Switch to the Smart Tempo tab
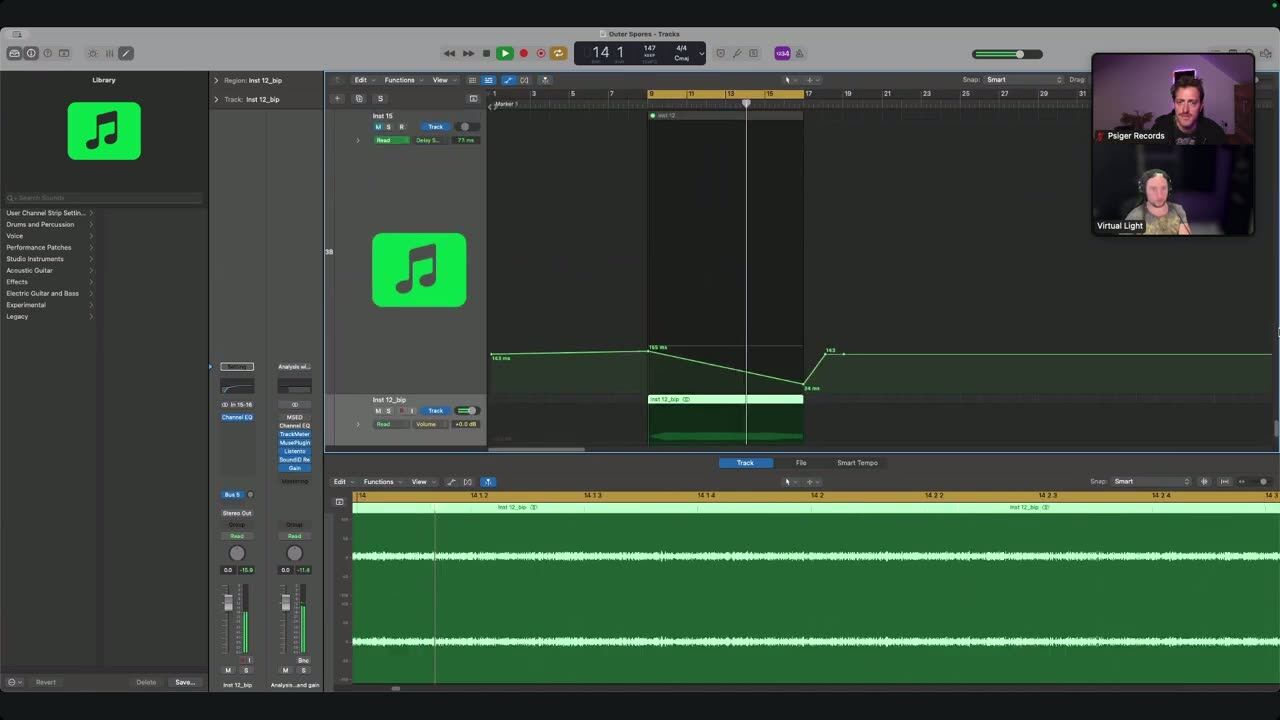This screenshot has width=1280, height=720. pyautogui.click(x=857, y=463)
